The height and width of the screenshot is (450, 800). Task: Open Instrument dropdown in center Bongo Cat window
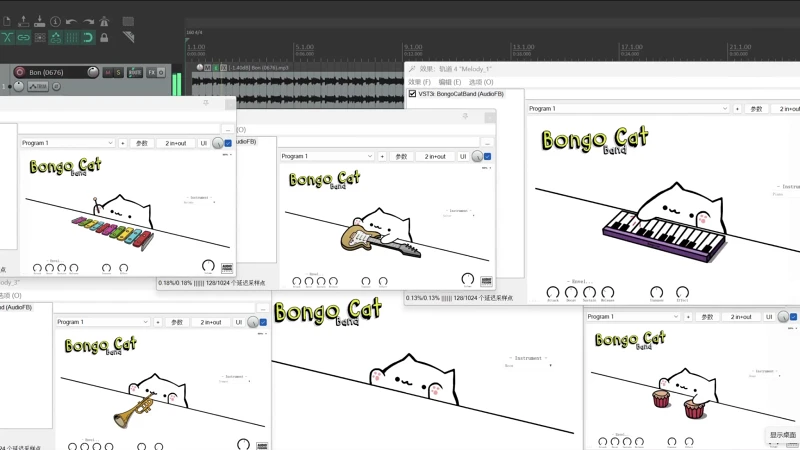[529, 365]
